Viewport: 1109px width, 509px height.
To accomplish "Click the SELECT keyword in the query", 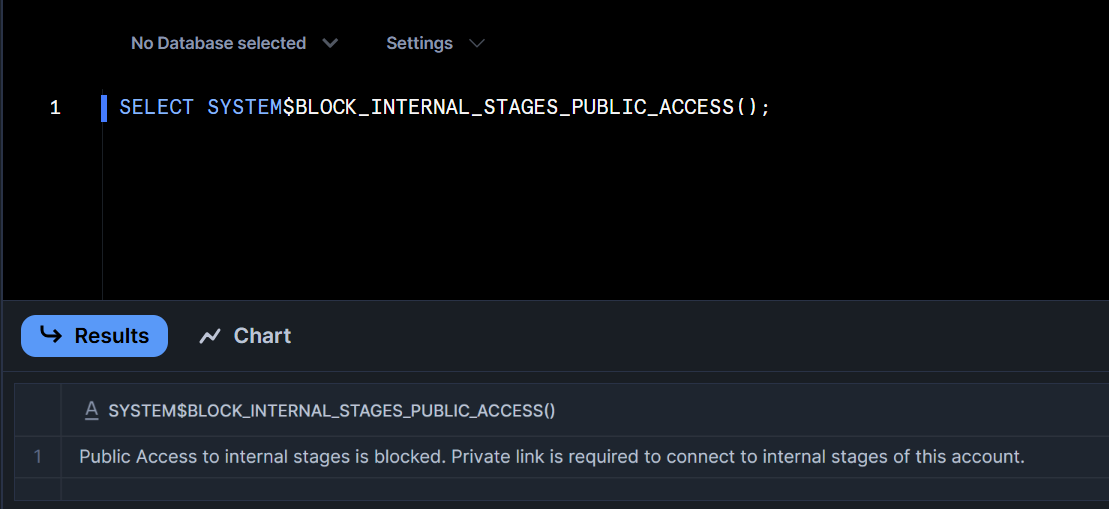I will coord(156,107).
